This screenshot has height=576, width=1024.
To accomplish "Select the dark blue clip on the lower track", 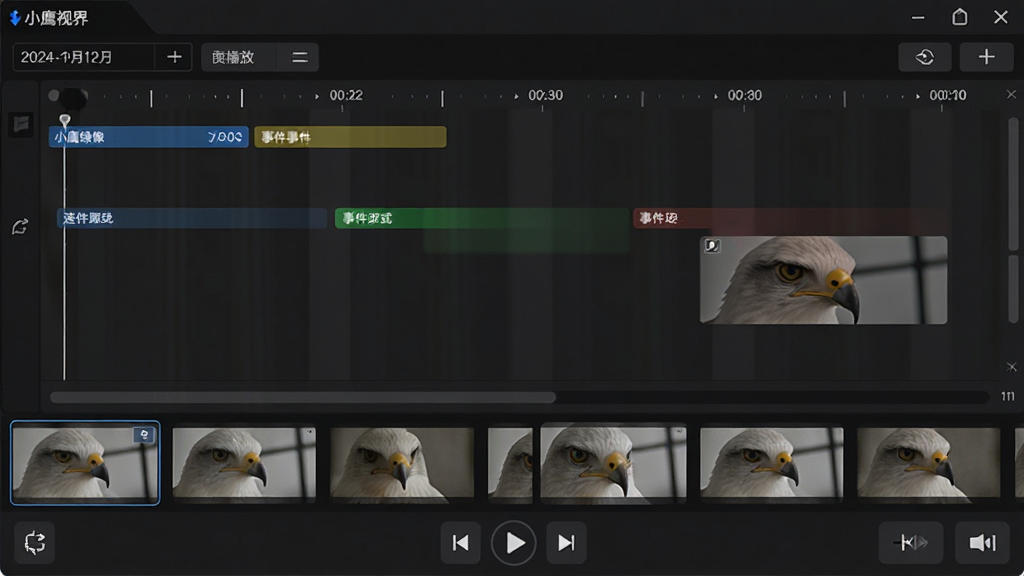I will pyautogui.click(x=192, y=218).
